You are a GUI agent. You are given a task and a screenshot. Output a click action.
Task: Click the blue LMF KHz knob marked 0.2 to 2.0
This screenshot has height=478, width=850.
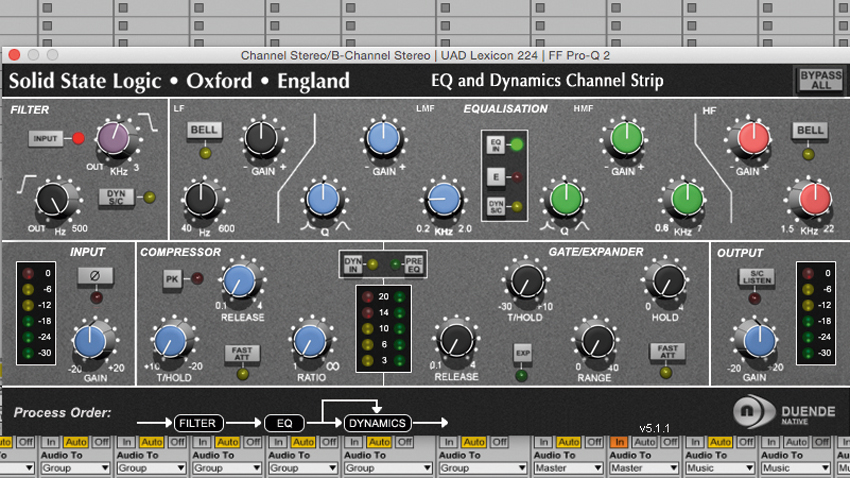pyautogui.click(x=444, y=199)
